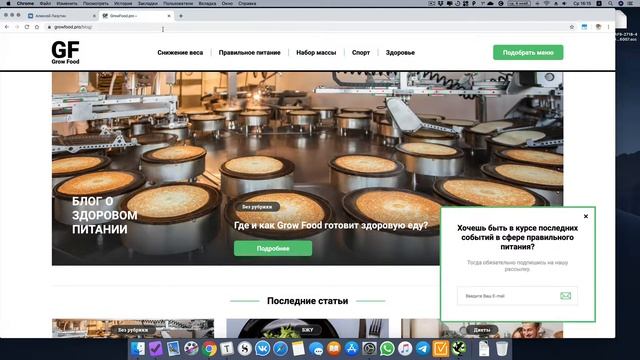Image resolution: width=640 pixels, height=360 pixels.
Task: Open the История menu
Action: [x=123, y=3]
